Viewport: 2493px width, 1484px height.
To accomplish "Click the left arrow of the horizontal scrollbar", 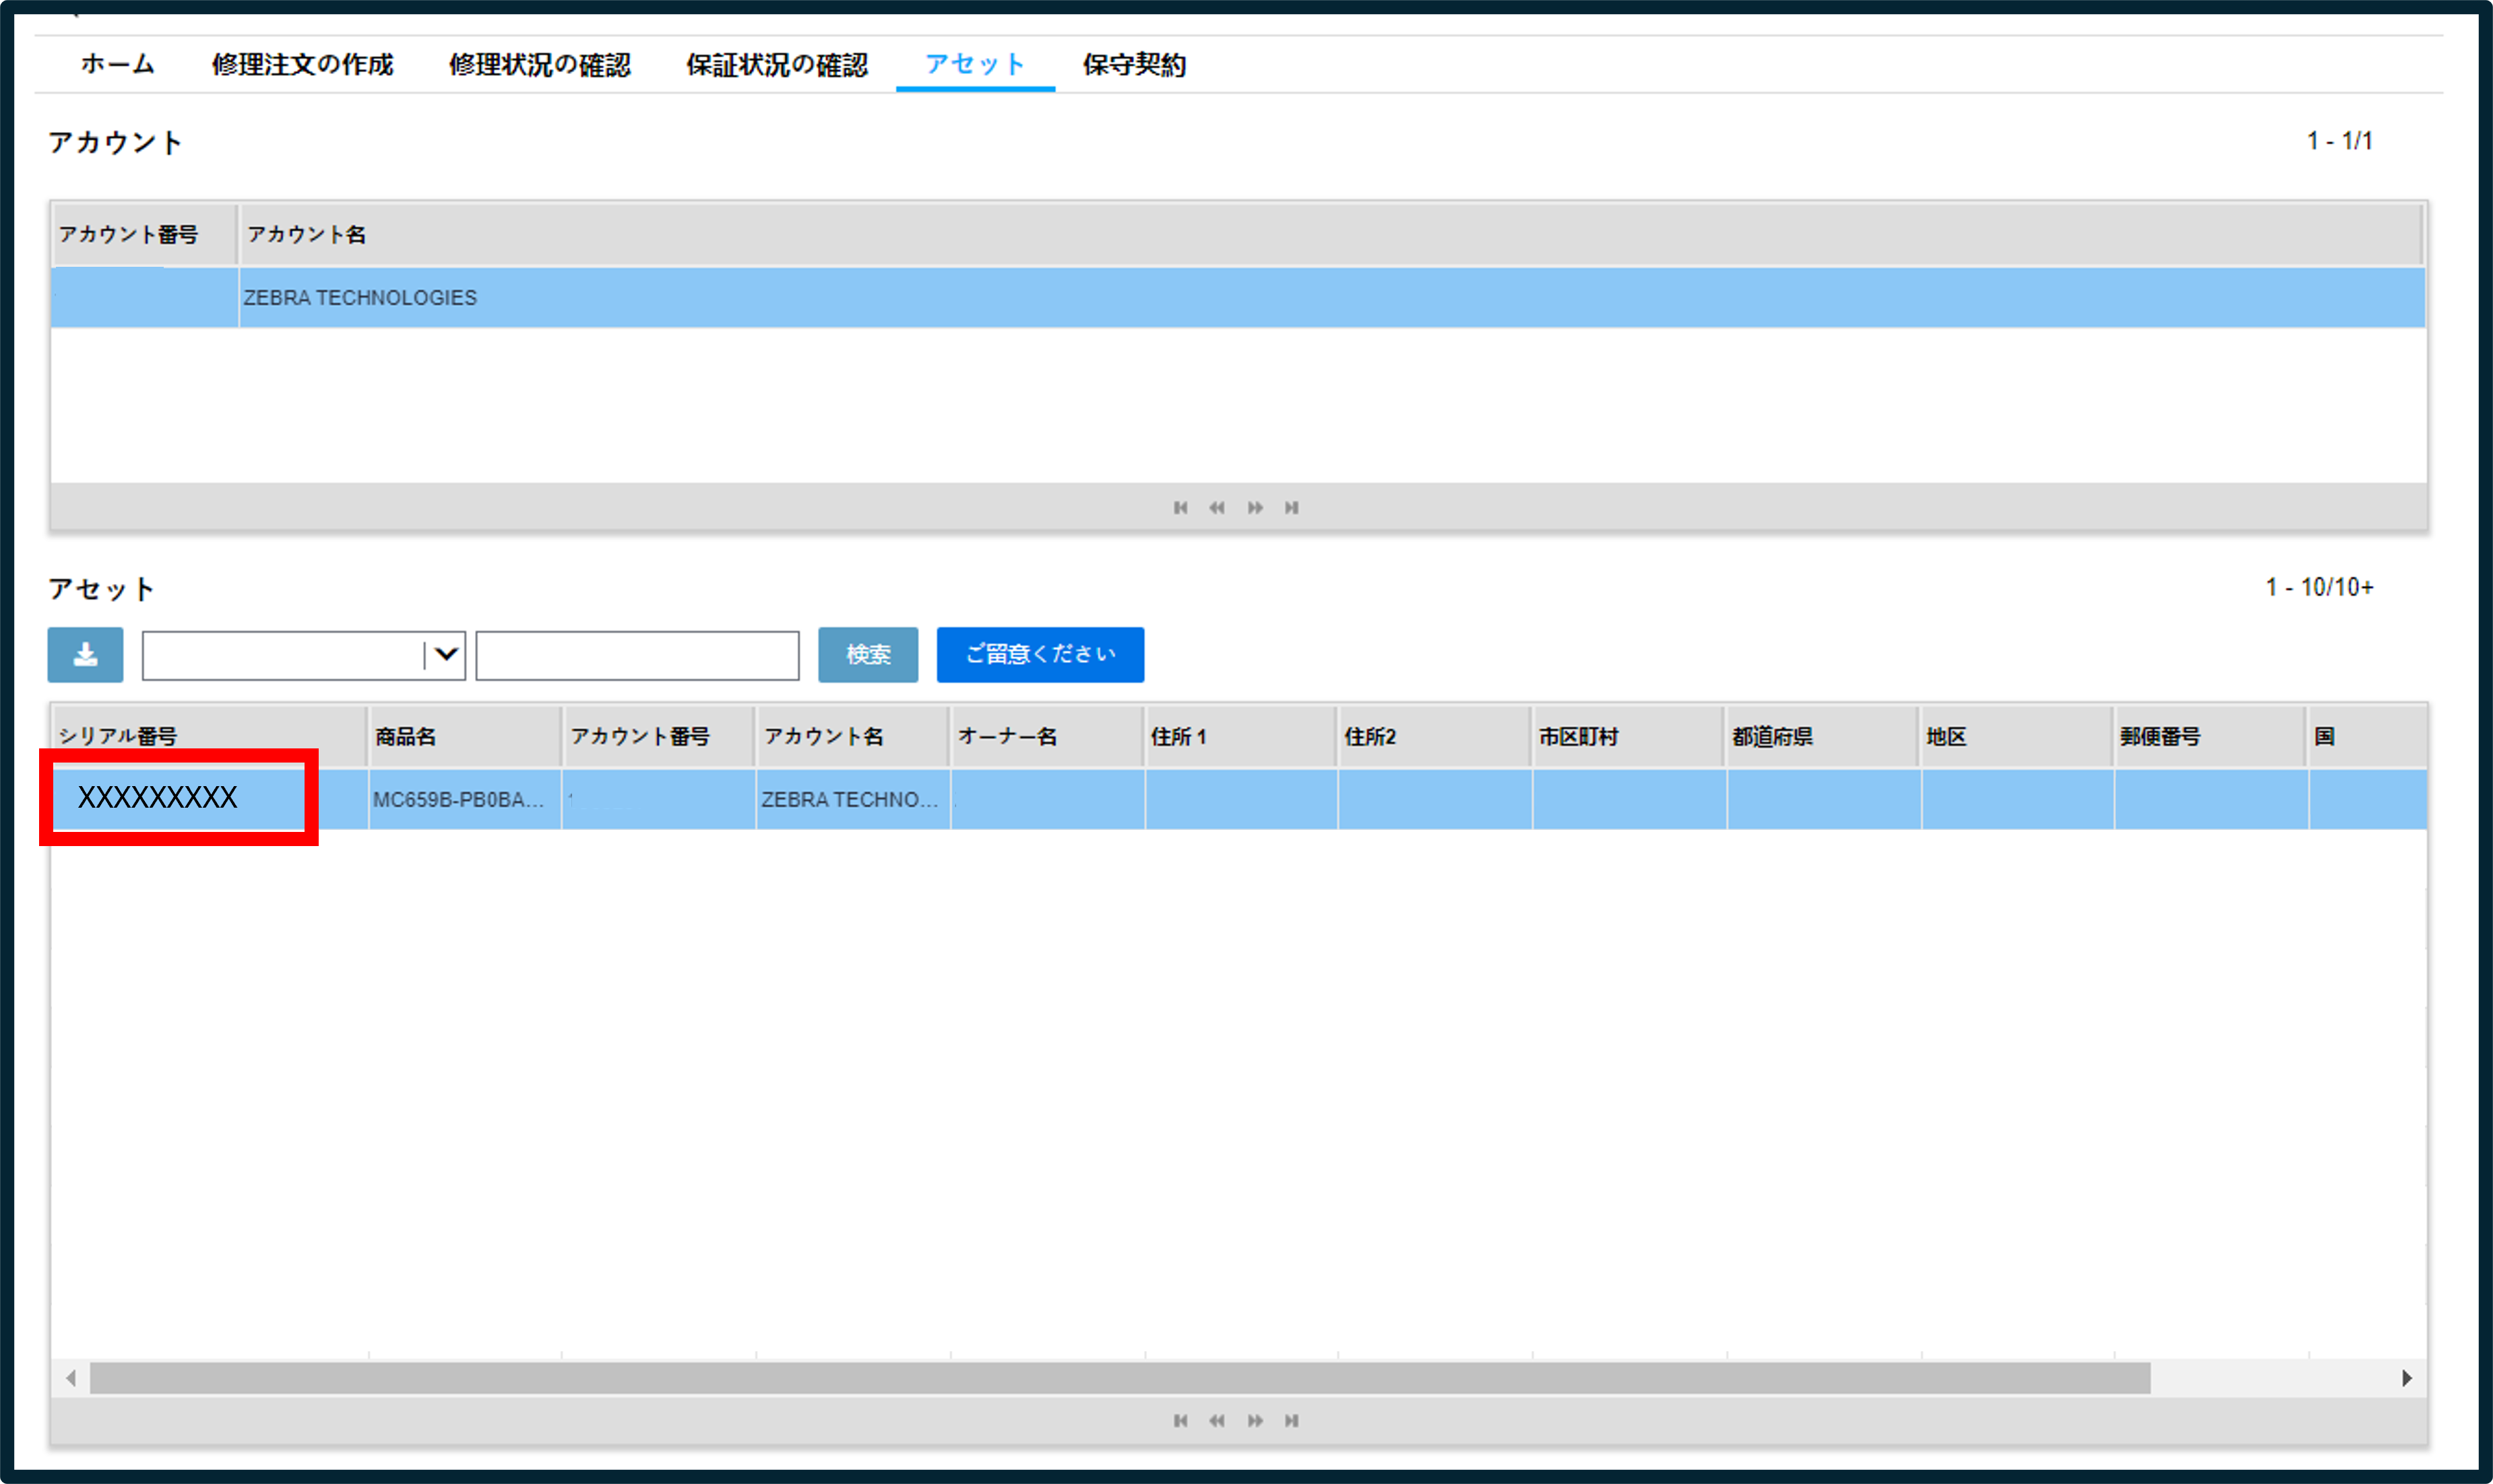I will coord(70,1378).
